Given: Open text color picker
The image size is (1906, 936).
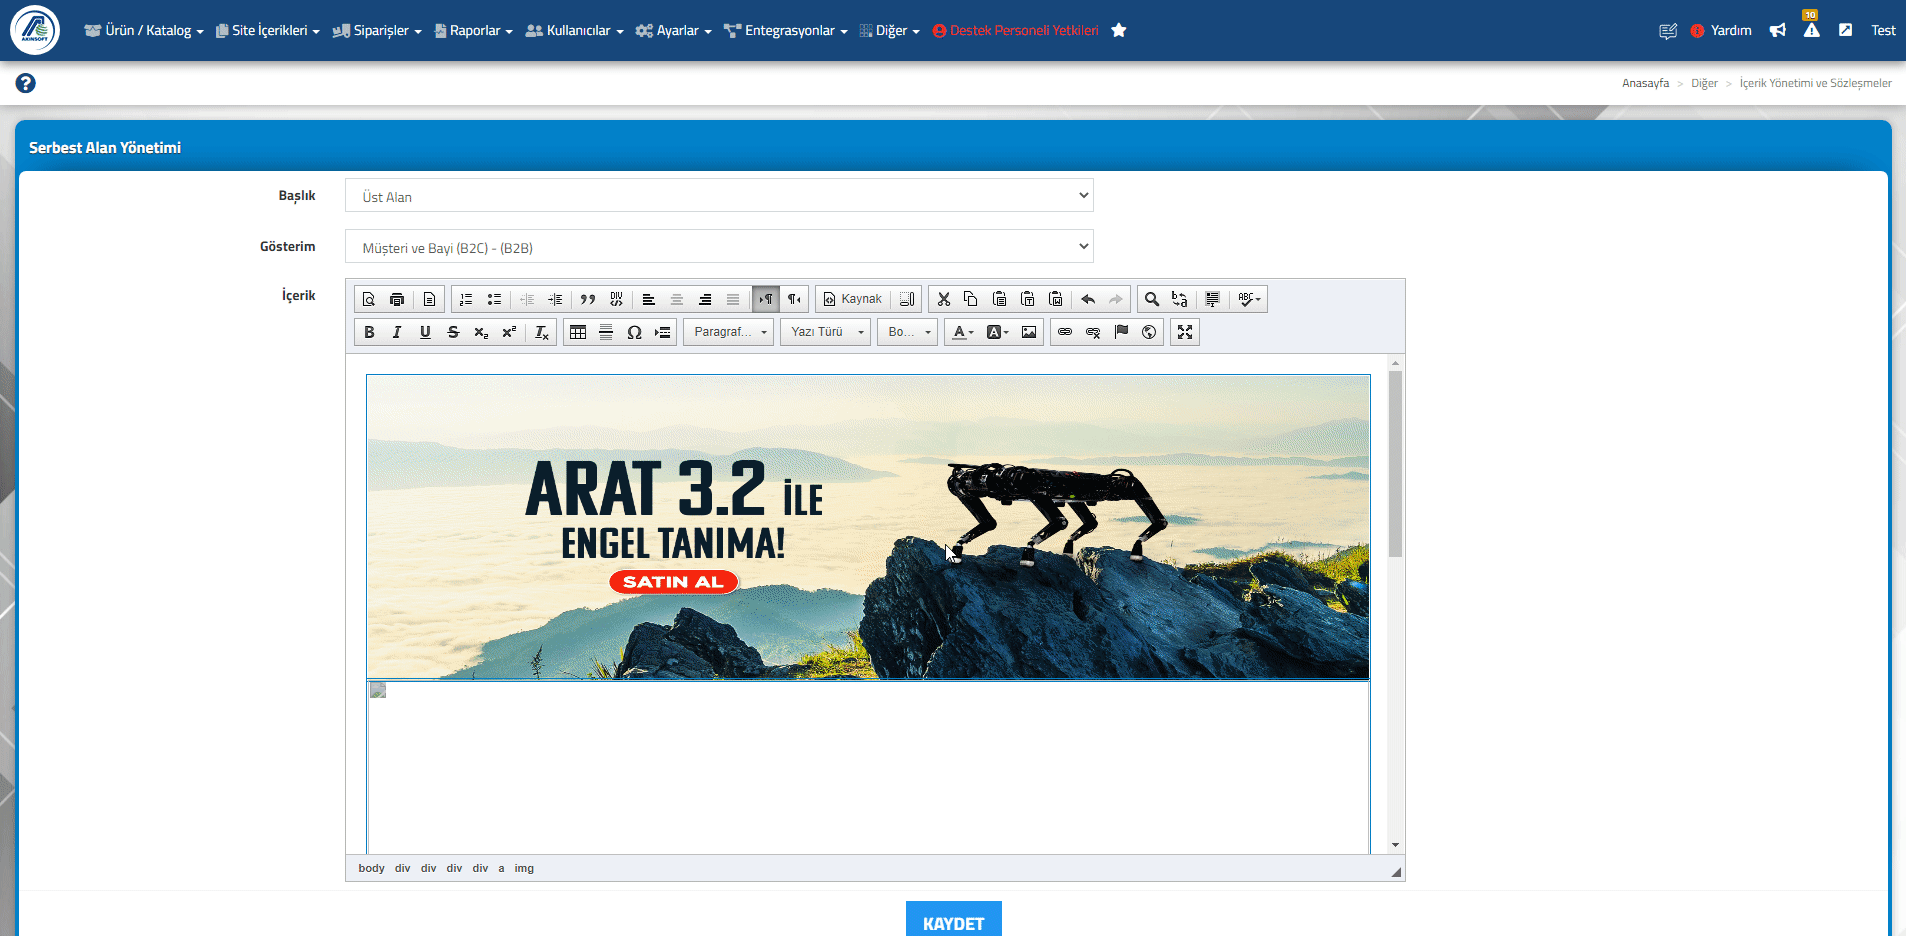Looking at the screenshot, I should (962, 332).
